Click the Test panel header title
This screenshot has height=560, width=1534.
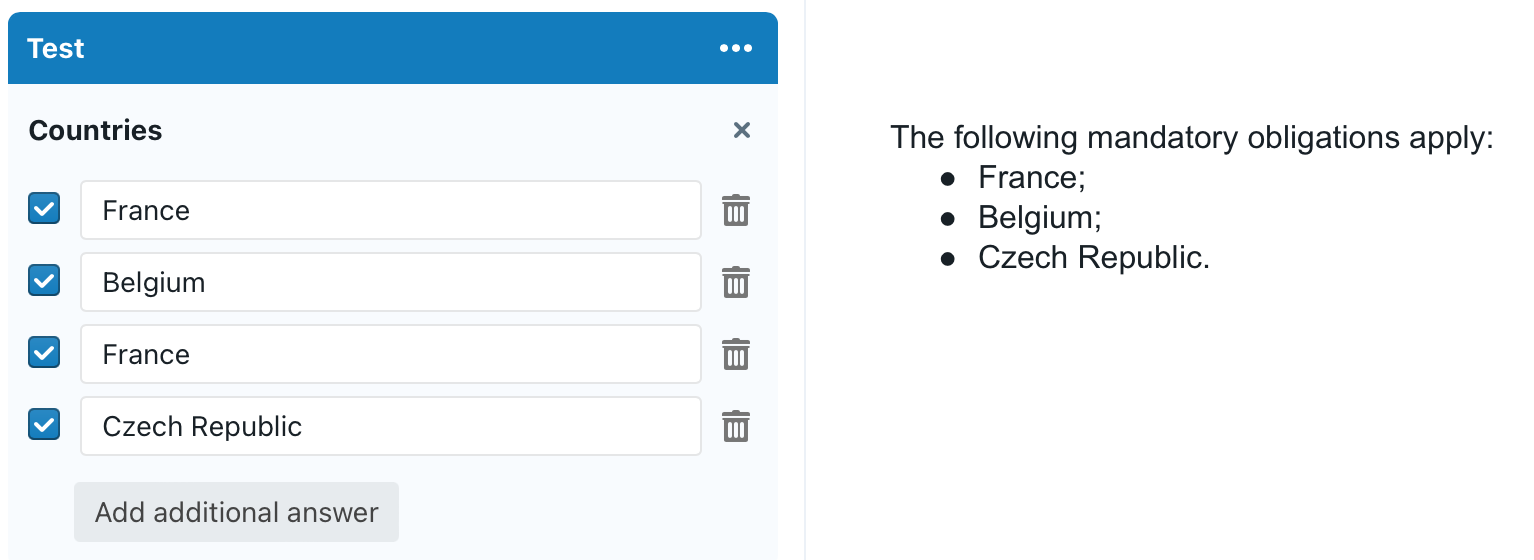pos(56,48)
